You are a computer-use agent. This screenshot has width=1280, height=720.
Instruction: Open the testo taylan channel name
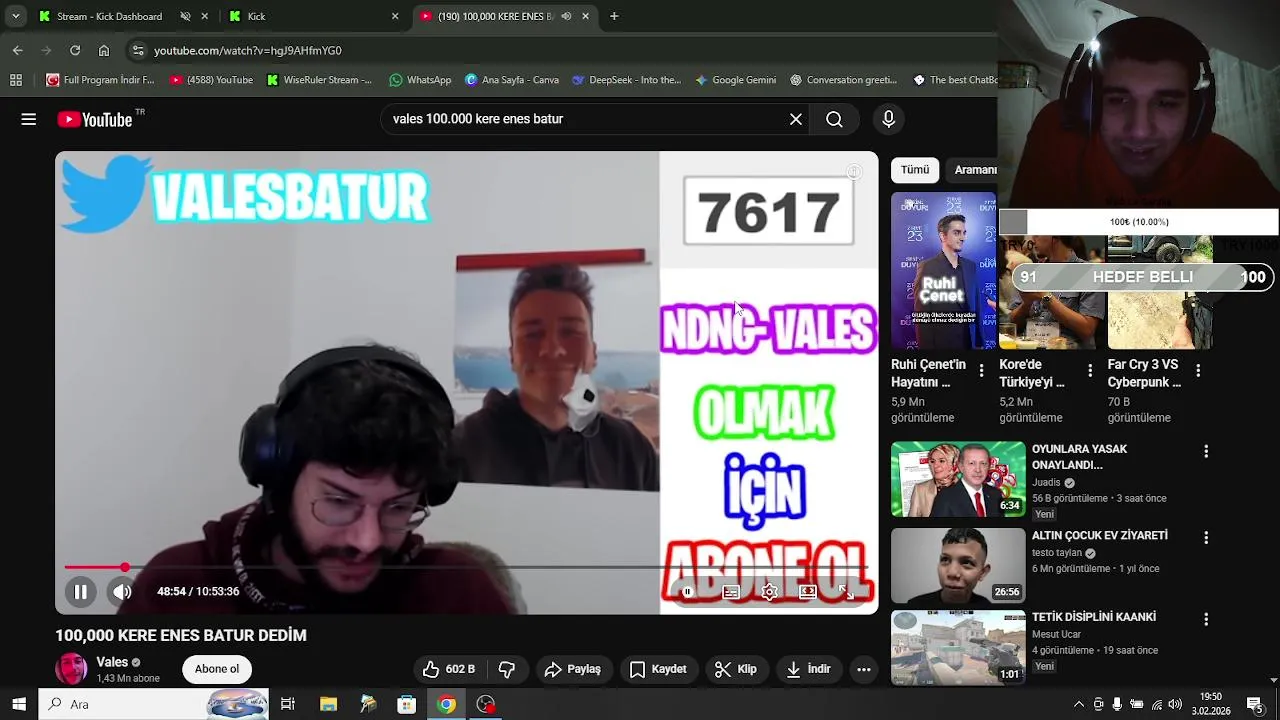click(x=1057, y=553)
